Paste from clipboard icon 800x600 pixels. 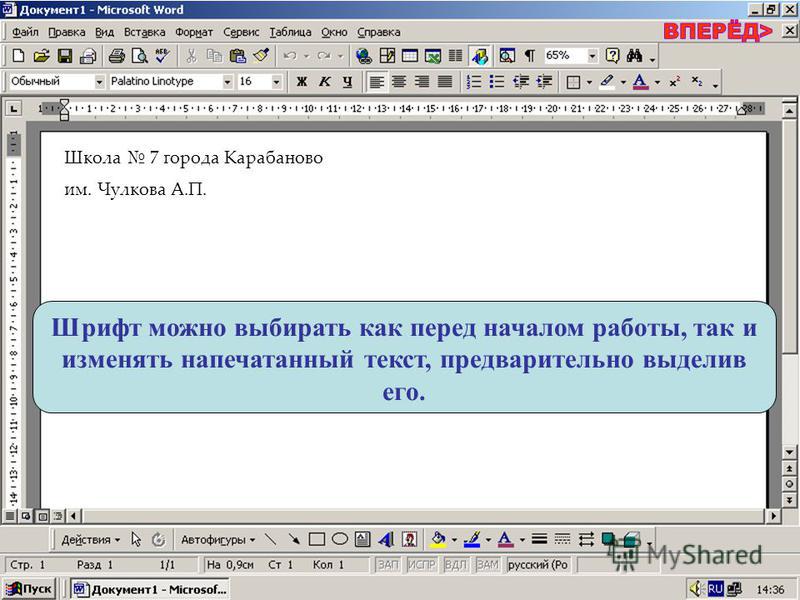point(238,56)
